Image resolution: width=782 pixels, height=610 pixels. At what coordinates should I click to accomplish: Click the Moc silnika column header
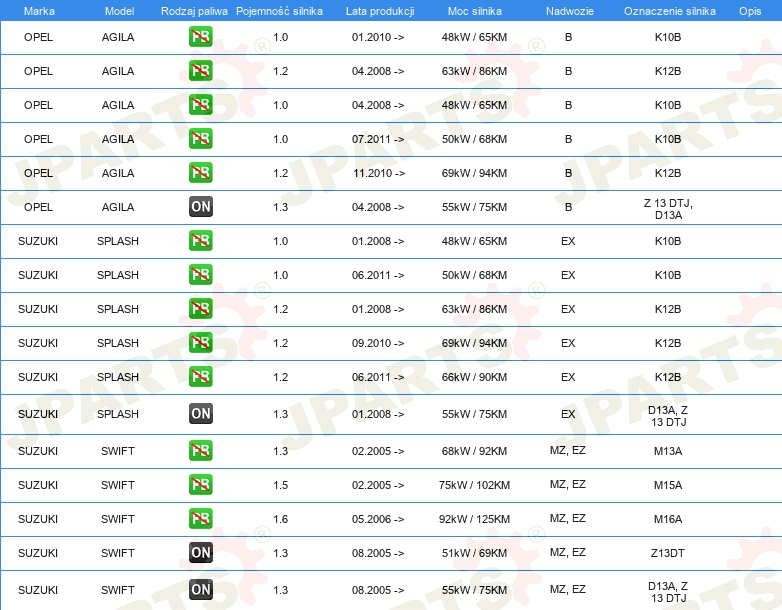coord(474,11)
